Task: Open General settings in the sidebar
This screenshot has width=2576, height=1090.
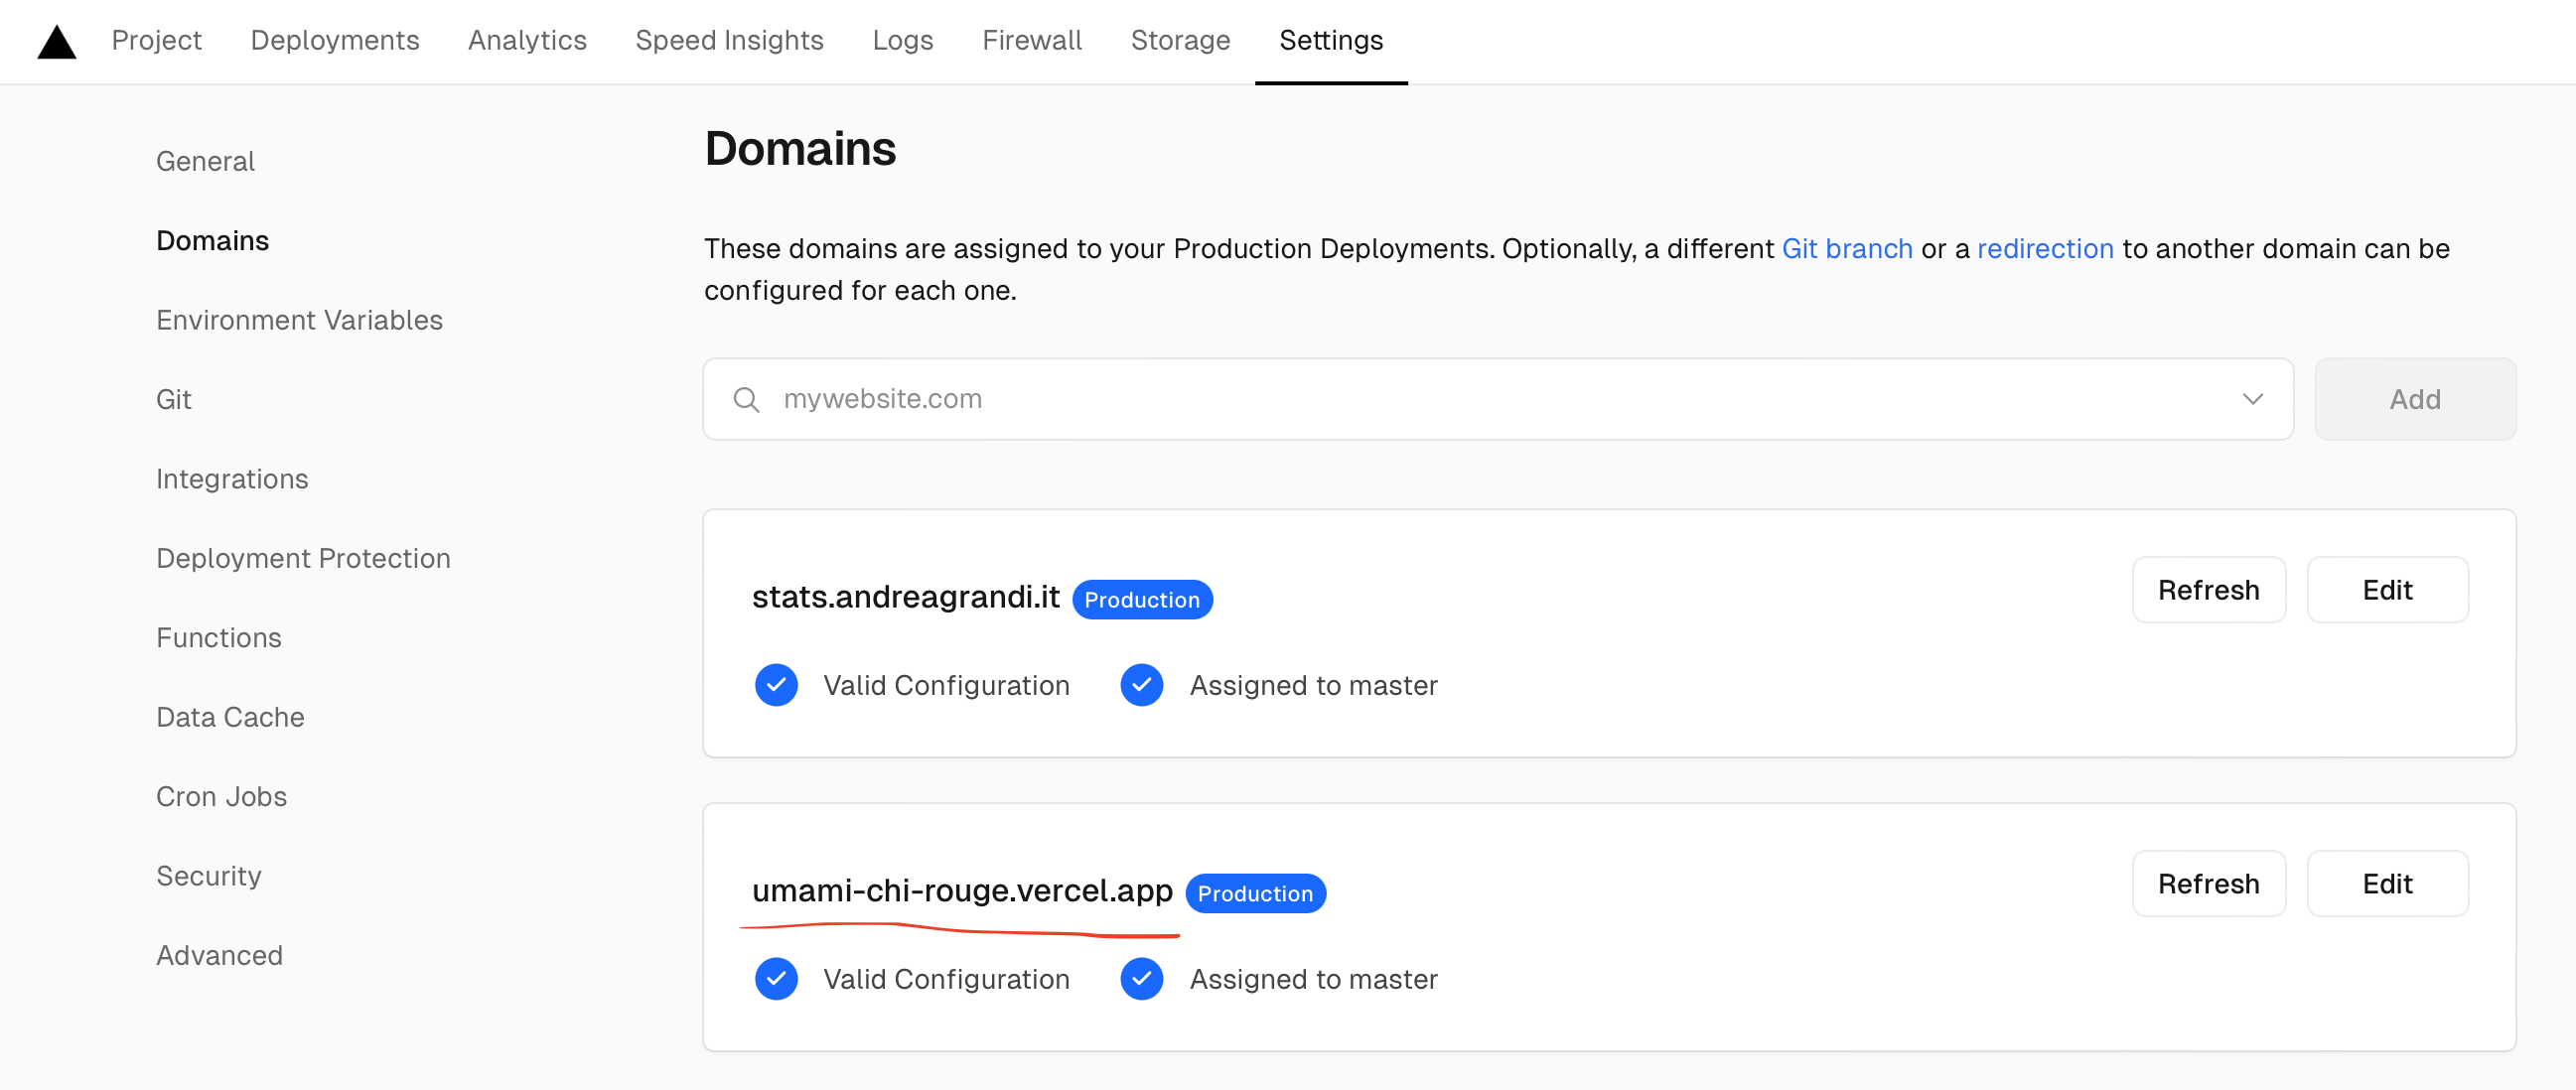Action: click(205, 161)
